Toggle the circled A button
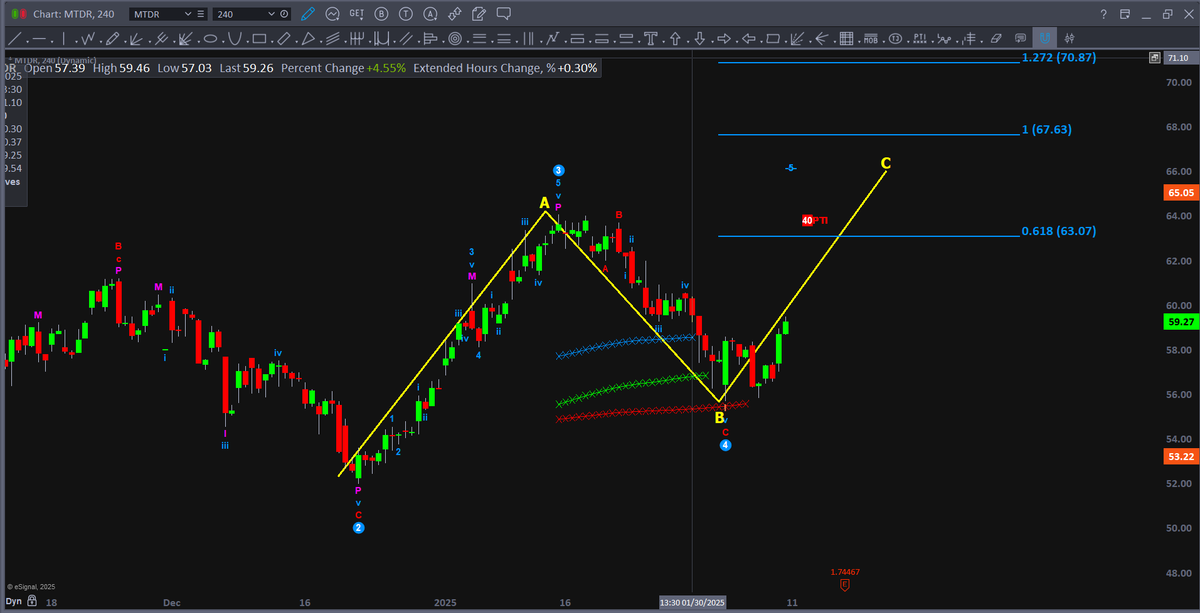 coord(430,14)
